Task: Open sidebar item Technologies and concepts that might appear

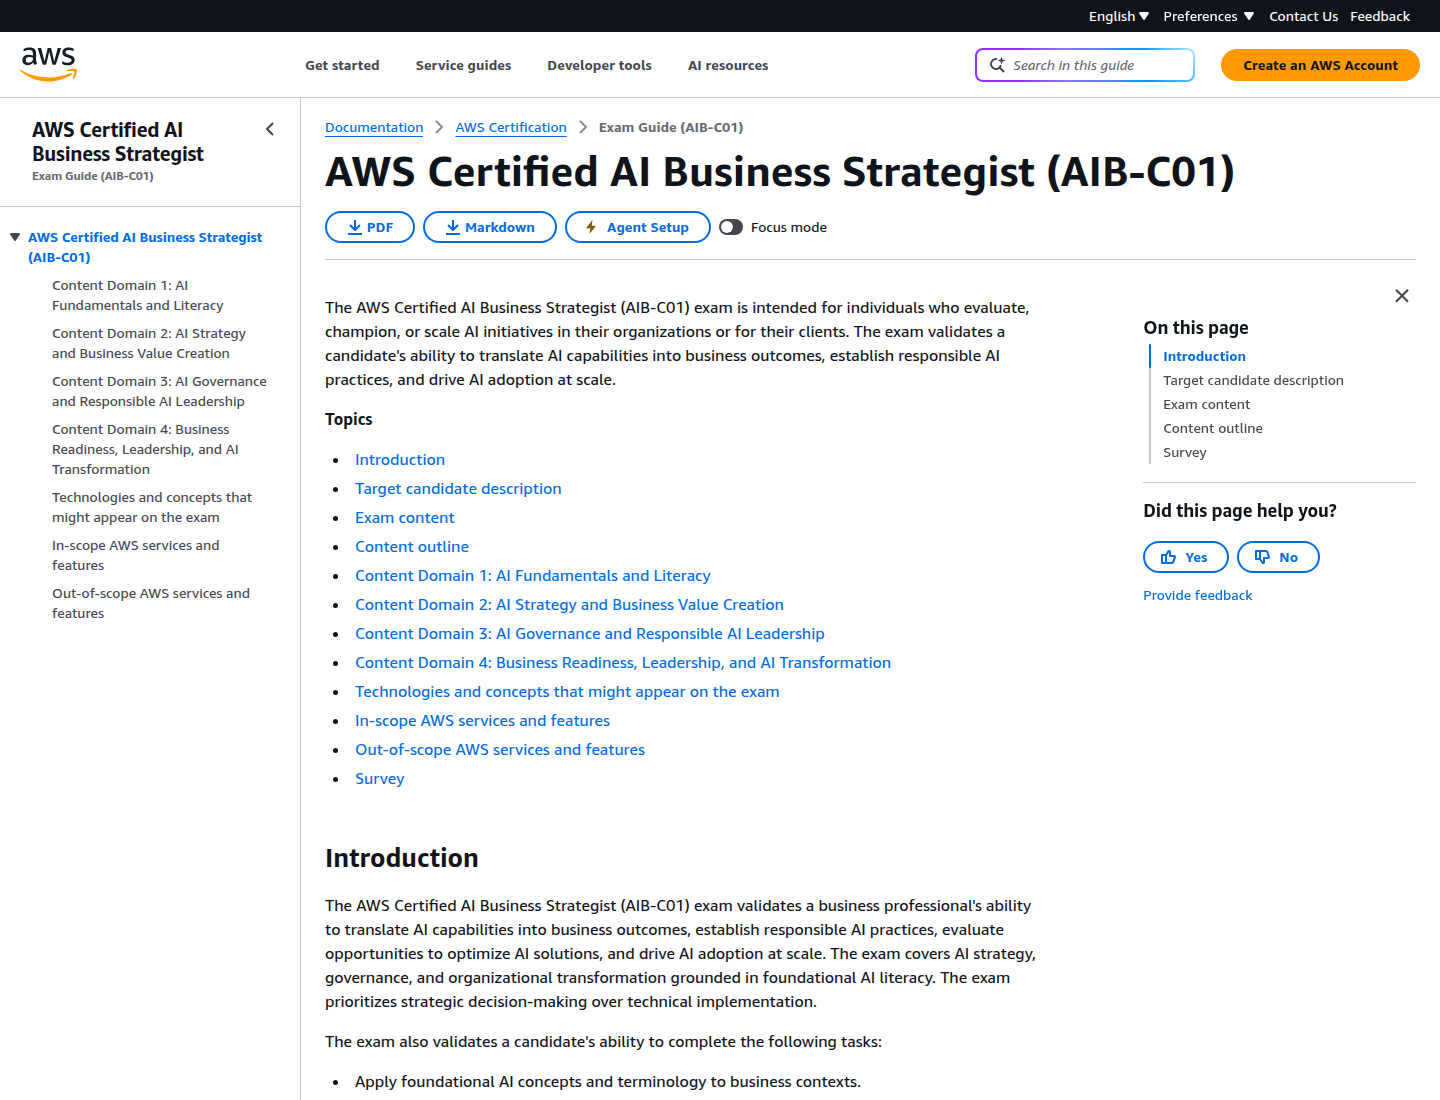Action: click(x=152, y=507)
